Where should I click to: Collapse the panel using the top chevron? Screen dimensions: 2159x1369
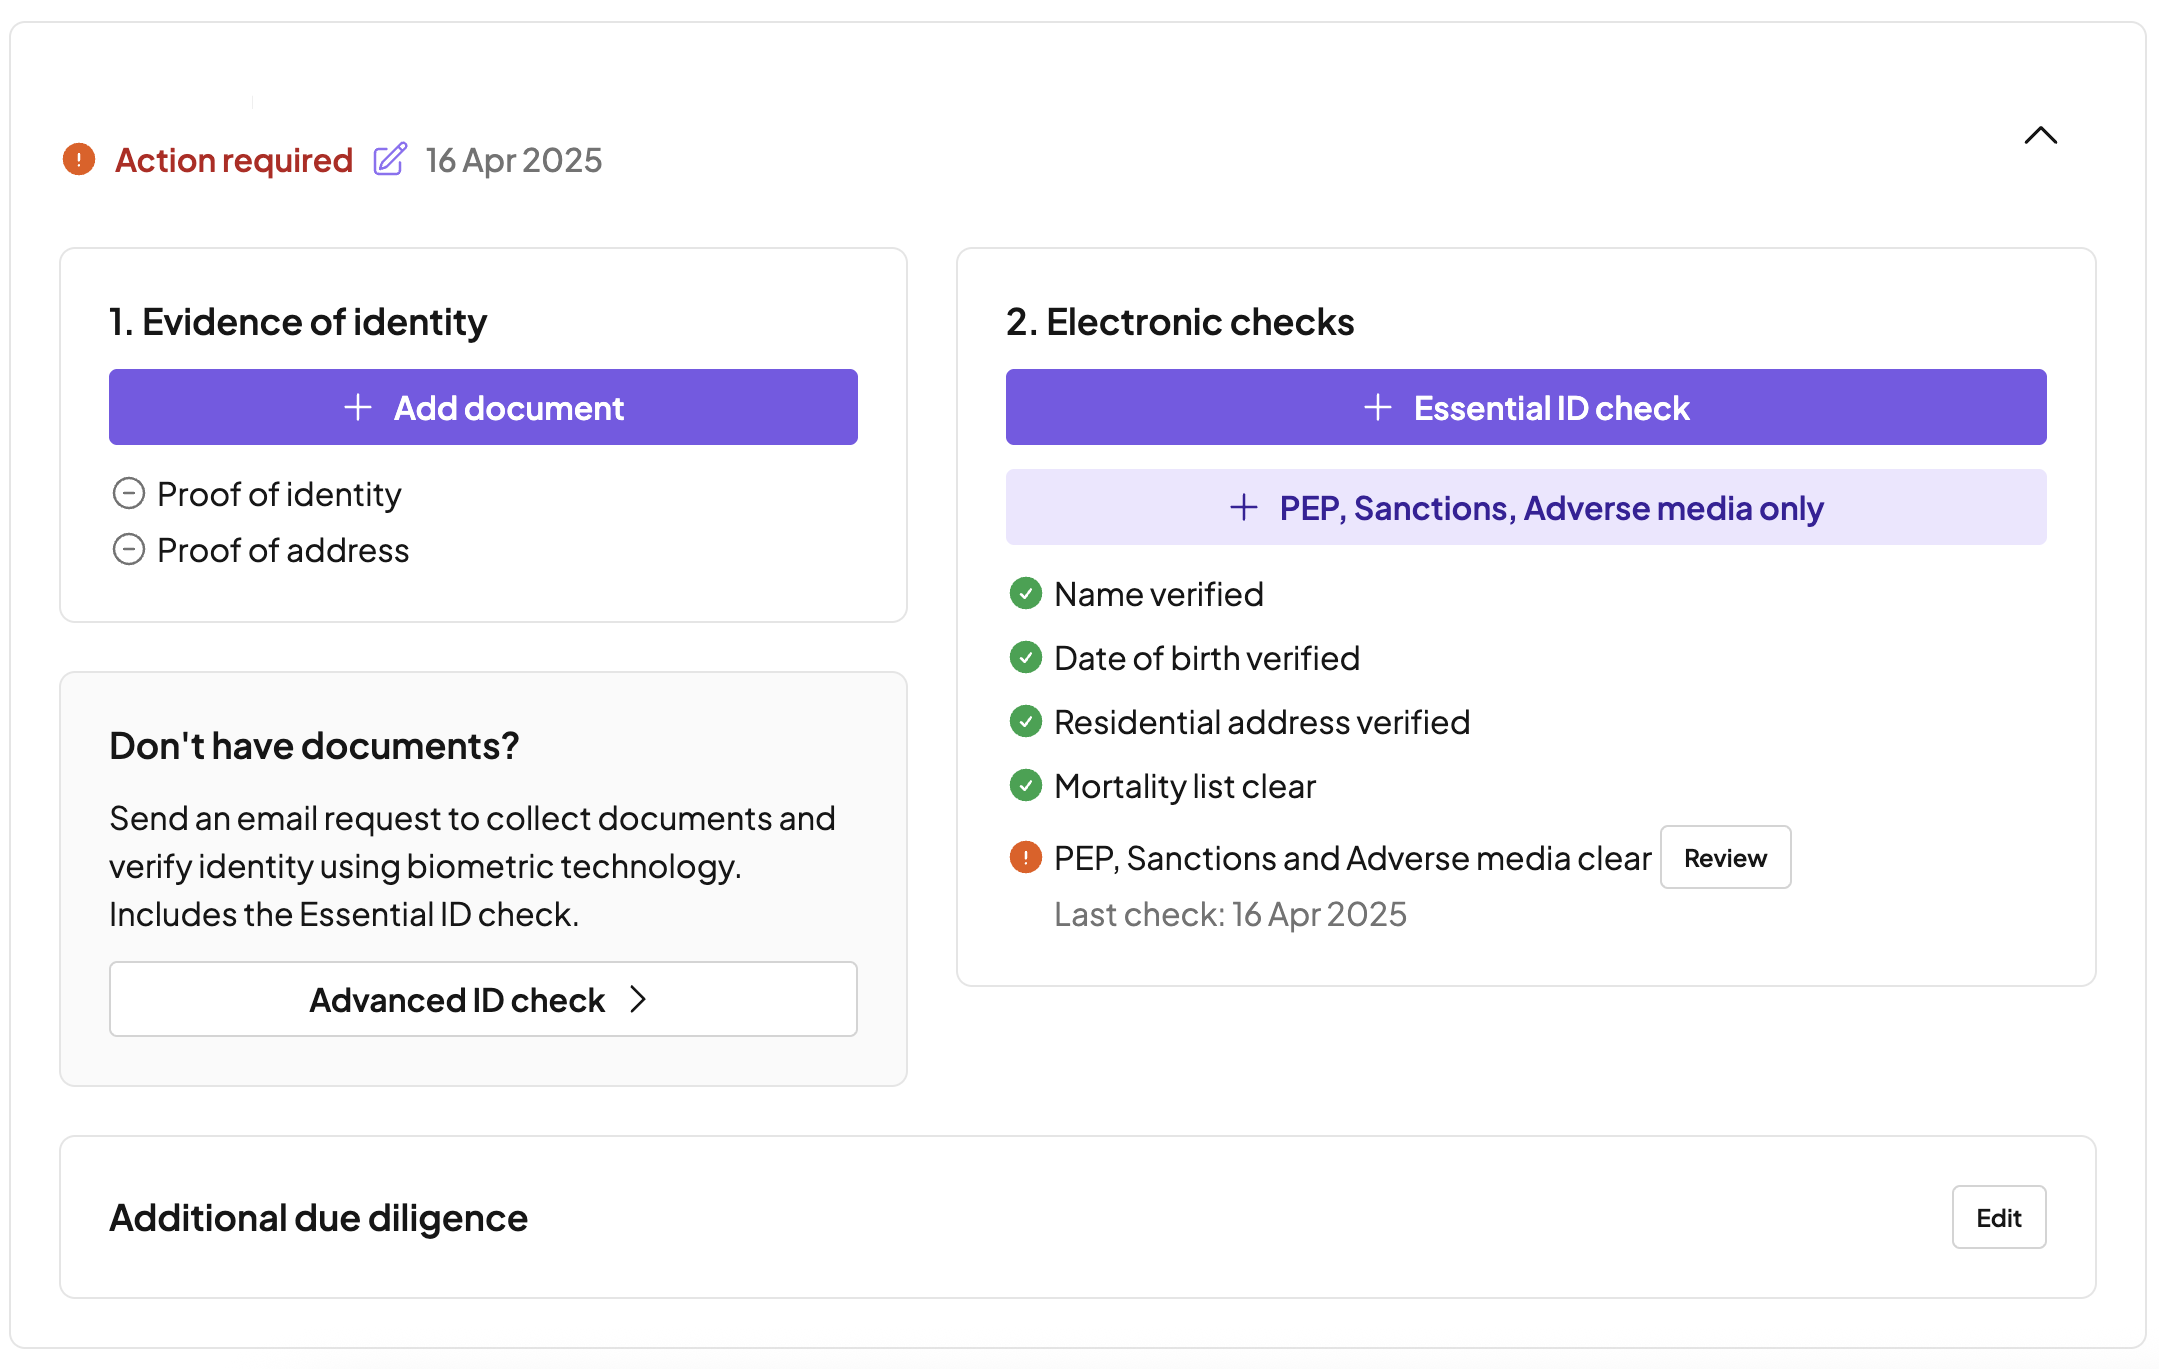(x=2040, y=136)
